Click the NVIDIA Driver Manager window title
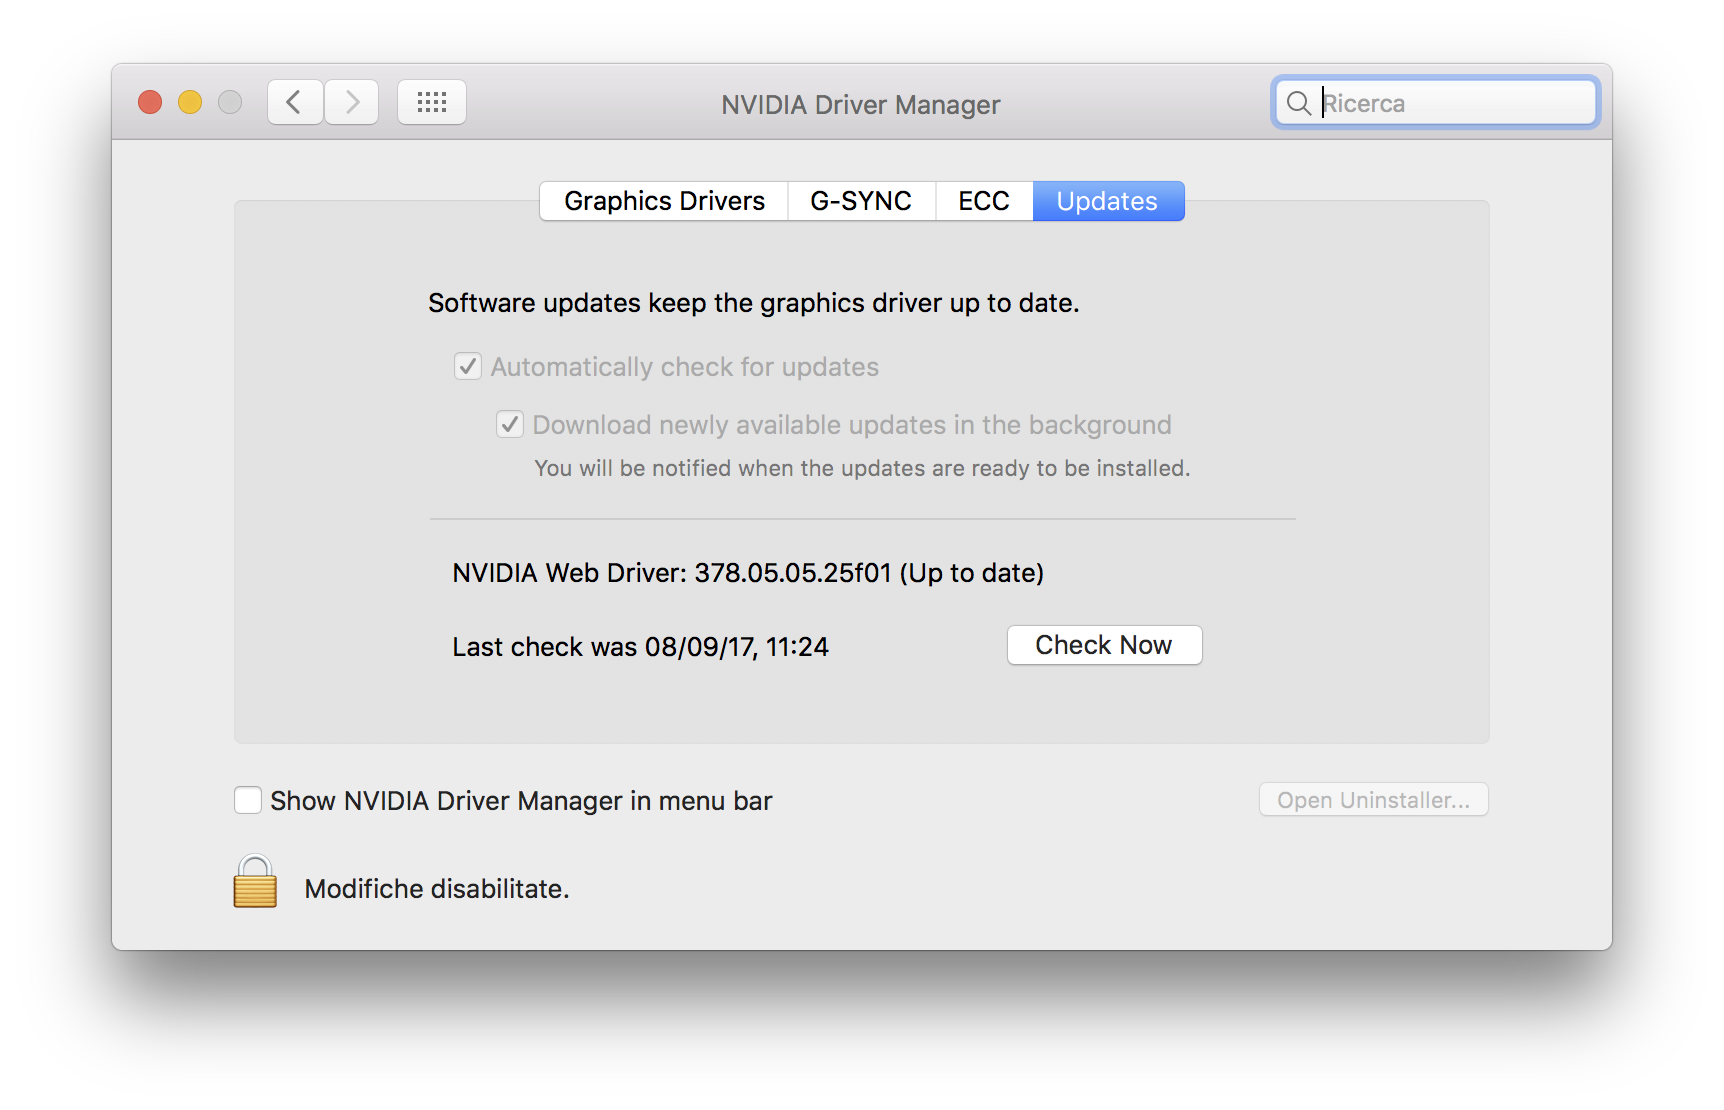Image resolution: width=1724 pixels, height=1110 pixels. pyautogui.click(x=861, y=105)
